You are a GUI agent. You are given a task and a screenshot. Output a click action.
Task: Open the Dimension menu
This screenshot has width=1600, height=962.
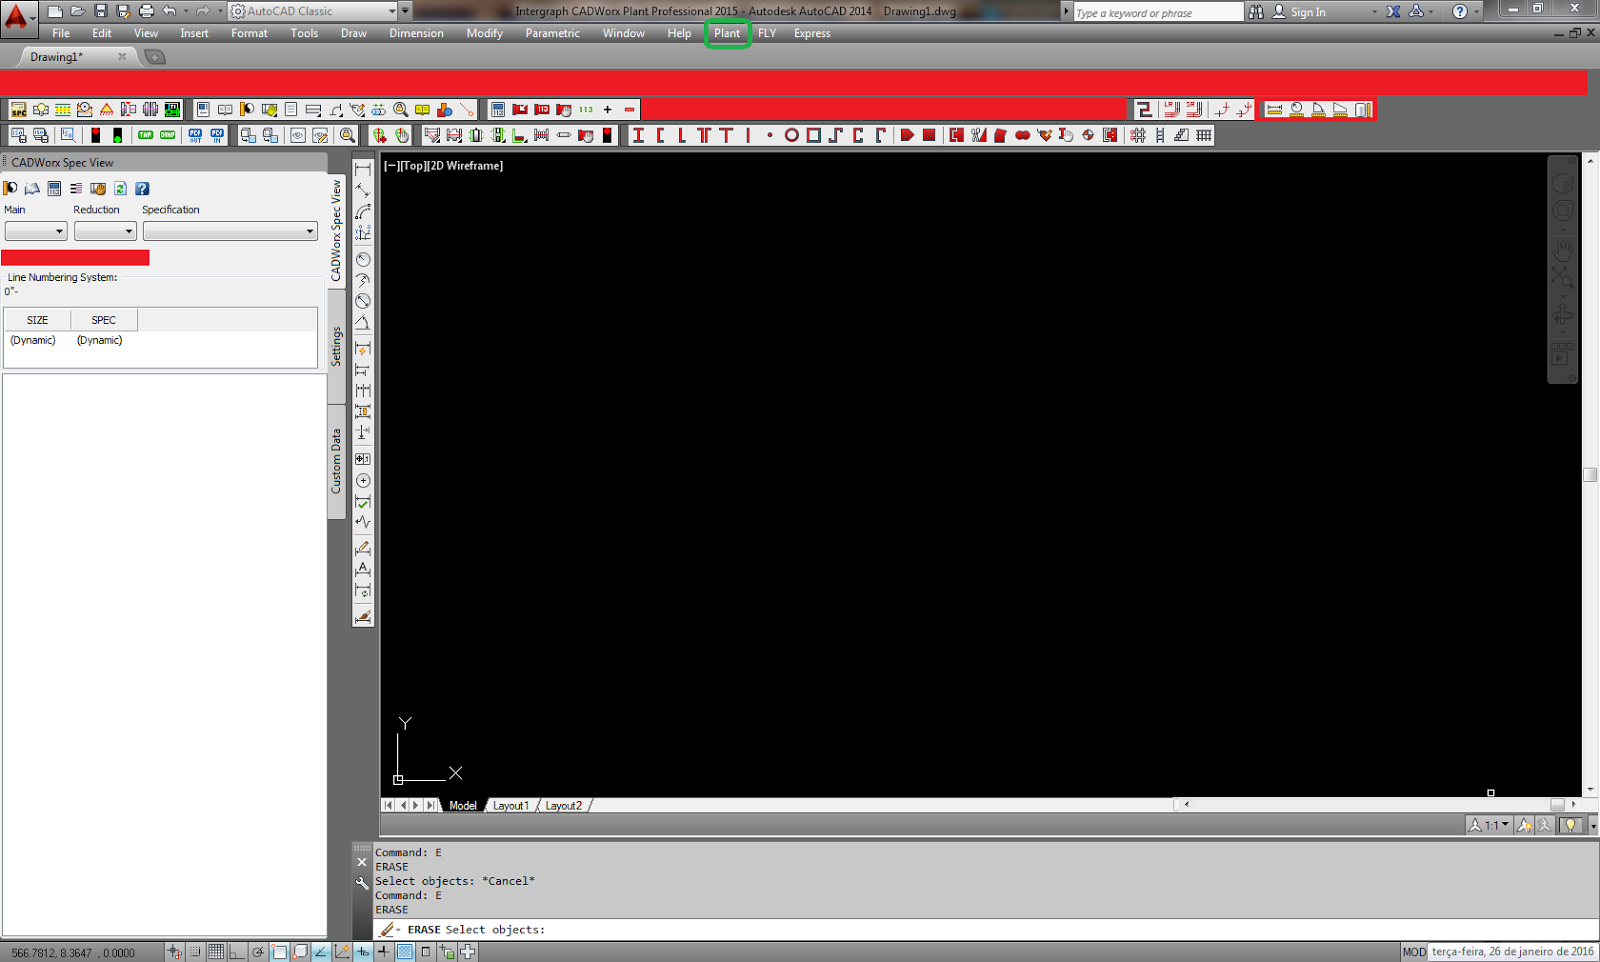(416, 33)
